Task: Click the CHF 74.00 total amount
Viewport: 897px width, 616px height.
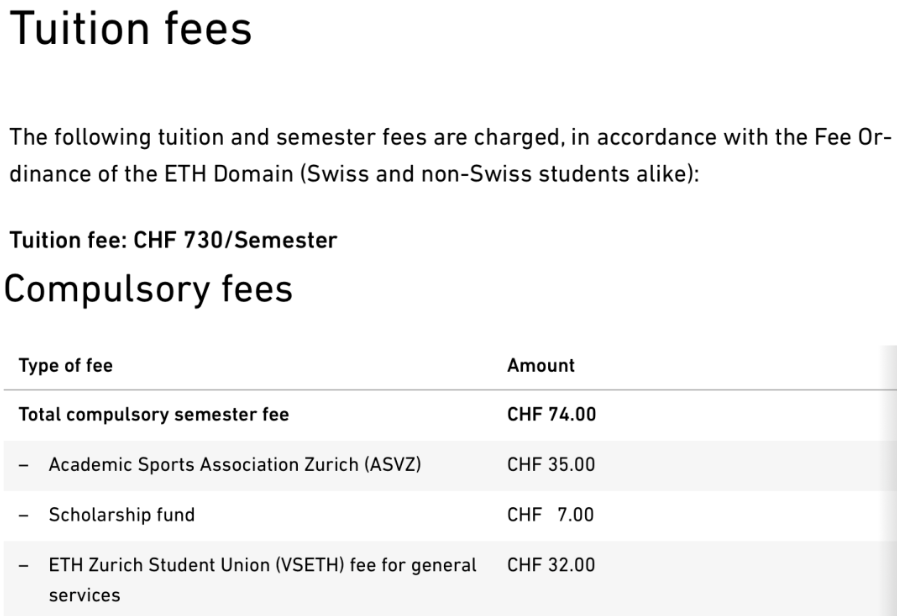Action: pyautogui.click(x=551, y=414)
